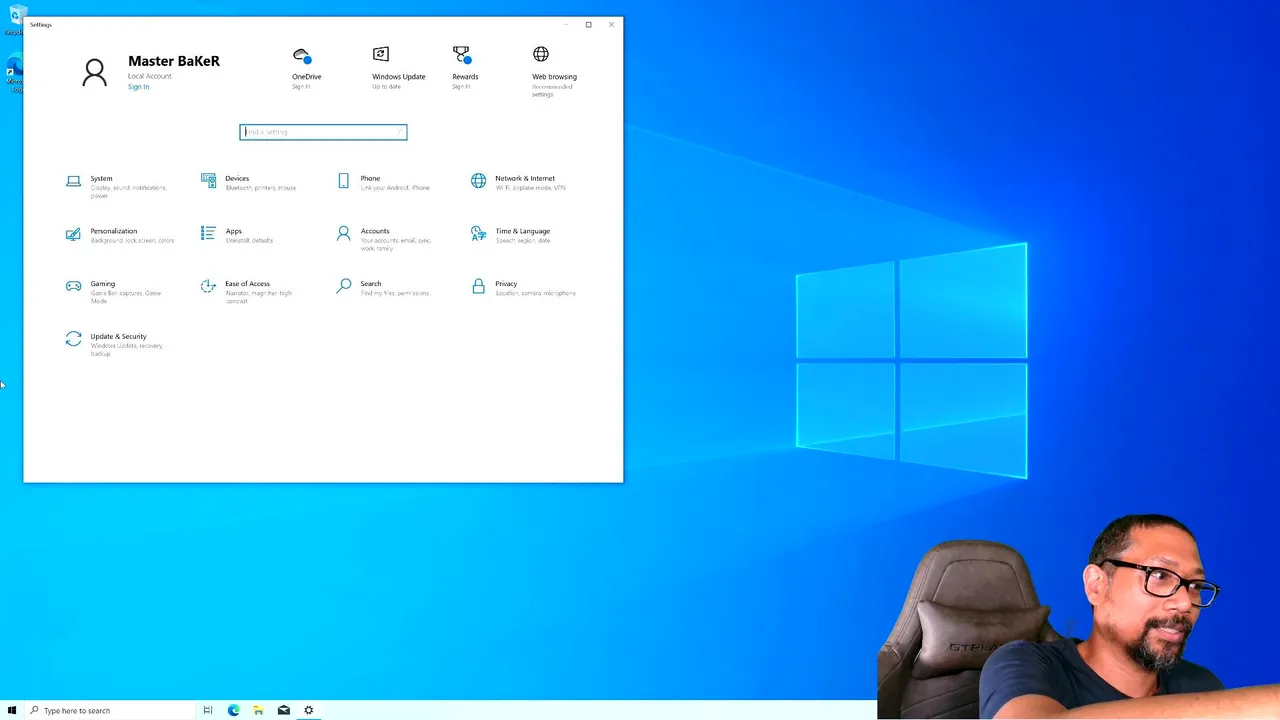
Task: Open the Apps settings category
Action: [x=238, y=235]
